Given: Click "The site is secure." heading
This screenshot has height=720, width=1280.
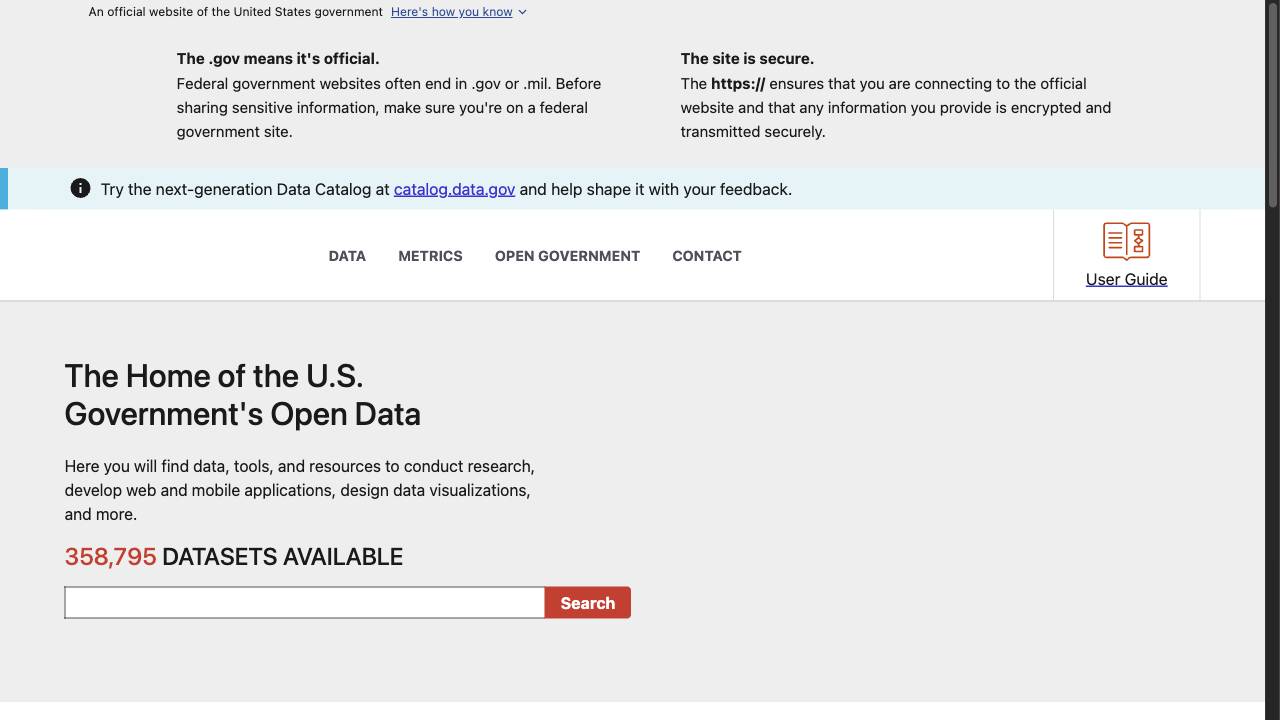Looking at the screenshot, I should 747,59.
